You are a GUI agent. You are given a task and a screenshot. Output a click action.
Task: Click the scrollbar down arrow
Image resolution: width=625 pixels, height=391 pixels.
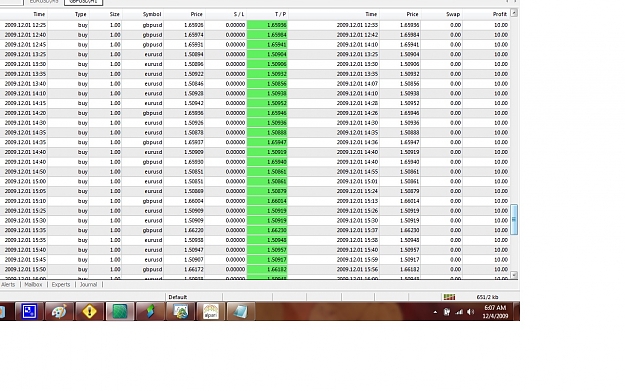tap(514, 275)
